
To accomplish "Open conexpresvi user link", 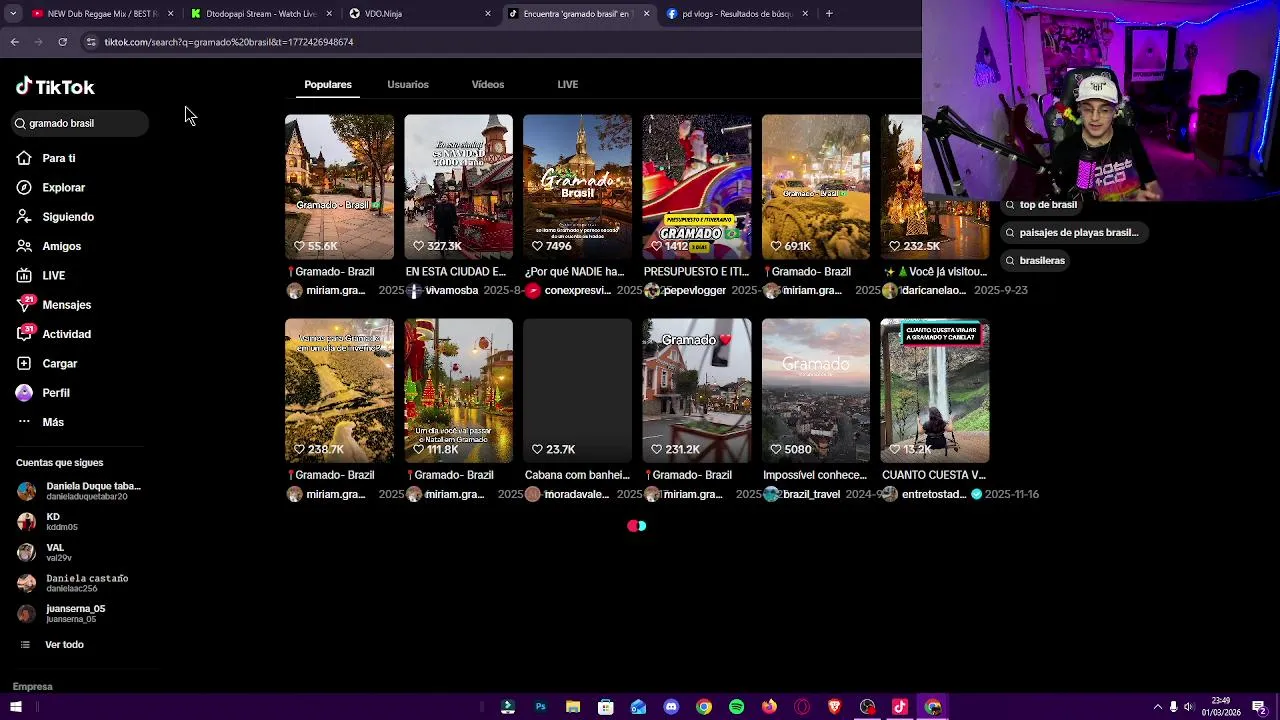I will coord(577,291).
